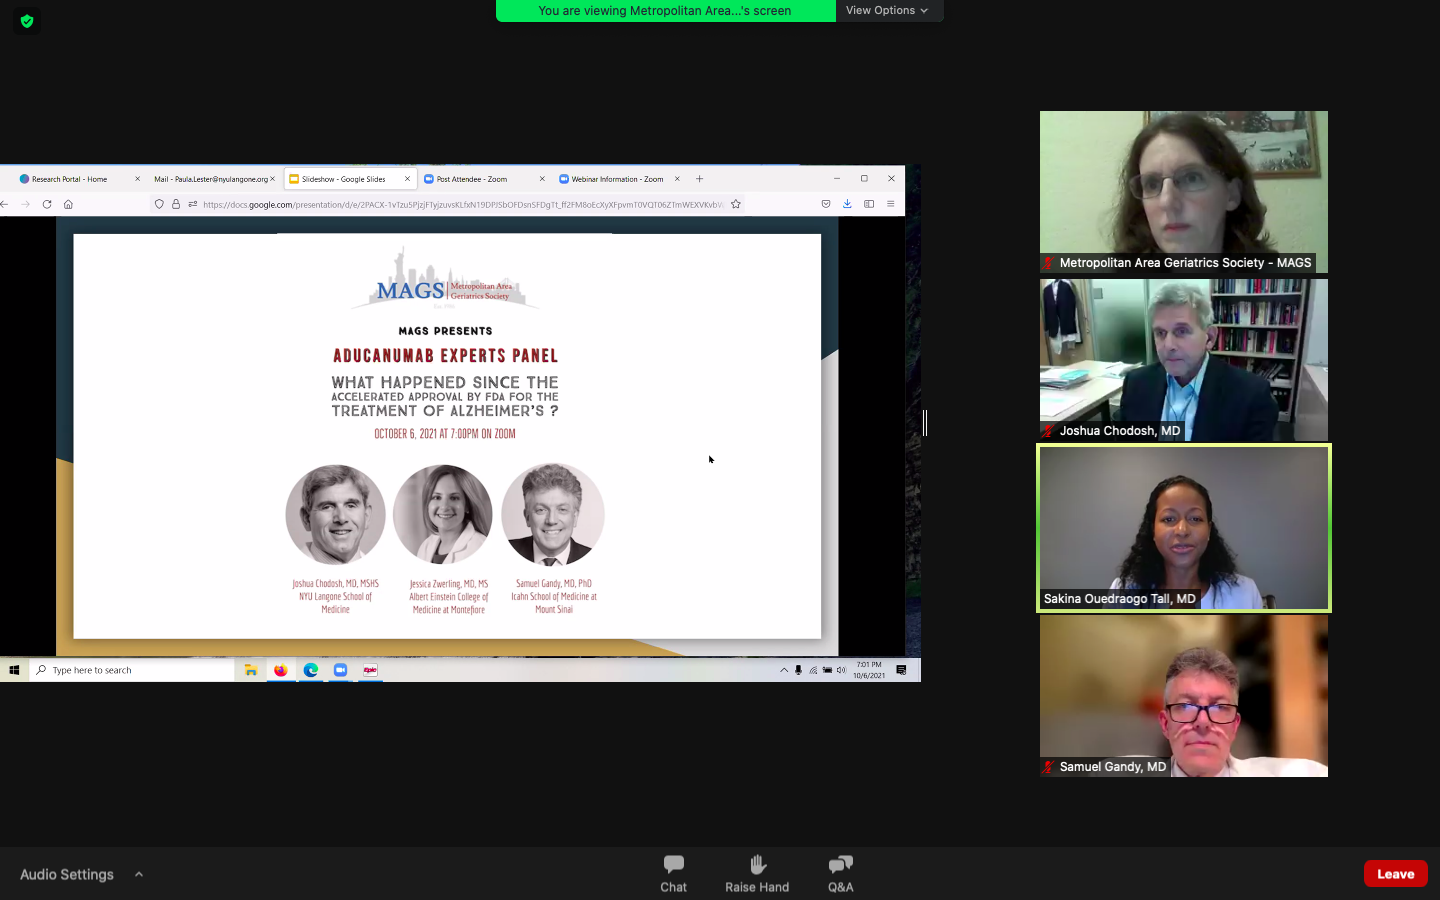Close the Post Attendee - Zoom tab
Image resolution: width=1440 pixels, height=900 pixels.
(542, 179)
